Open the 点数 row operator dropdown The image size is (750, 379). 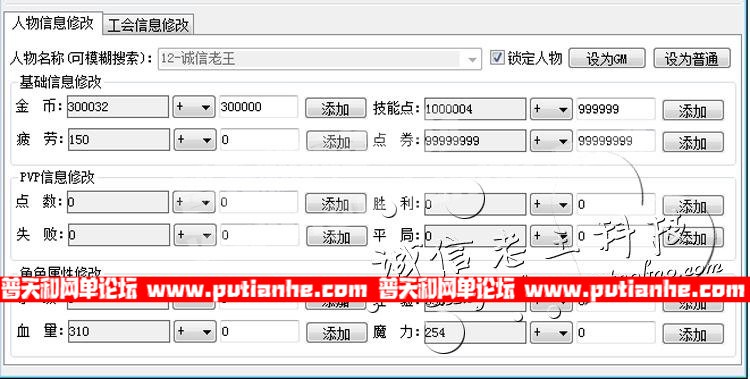tap(194, 202)
